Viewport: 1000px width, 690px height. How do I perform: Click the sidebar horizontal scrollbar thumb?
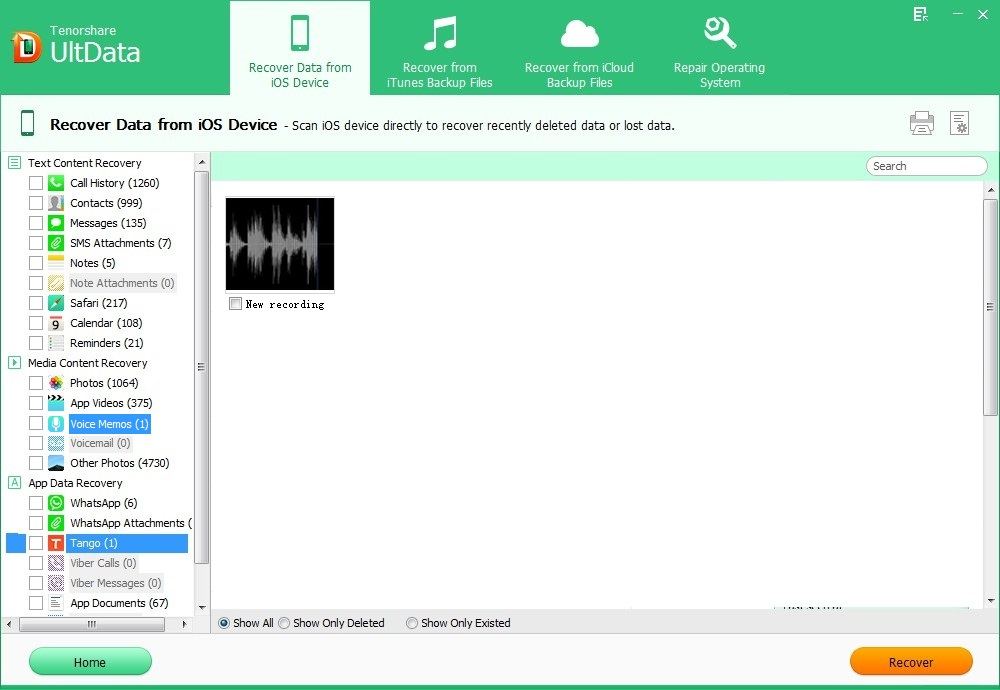(x=92, y=624)
